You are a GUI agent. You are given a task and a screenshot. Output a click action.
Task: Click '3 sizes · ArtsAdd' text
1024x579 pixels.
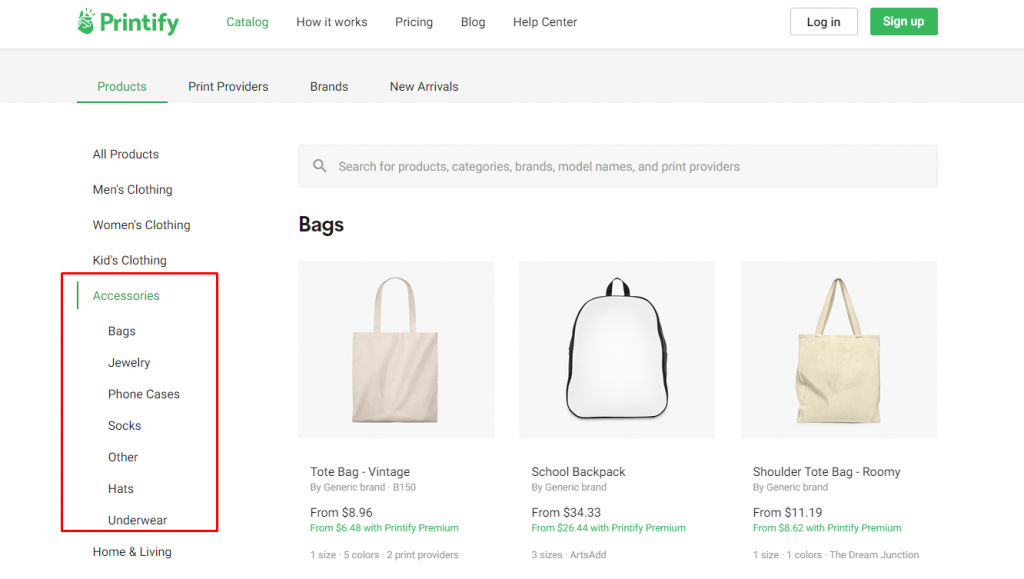[x=568, y=555]
